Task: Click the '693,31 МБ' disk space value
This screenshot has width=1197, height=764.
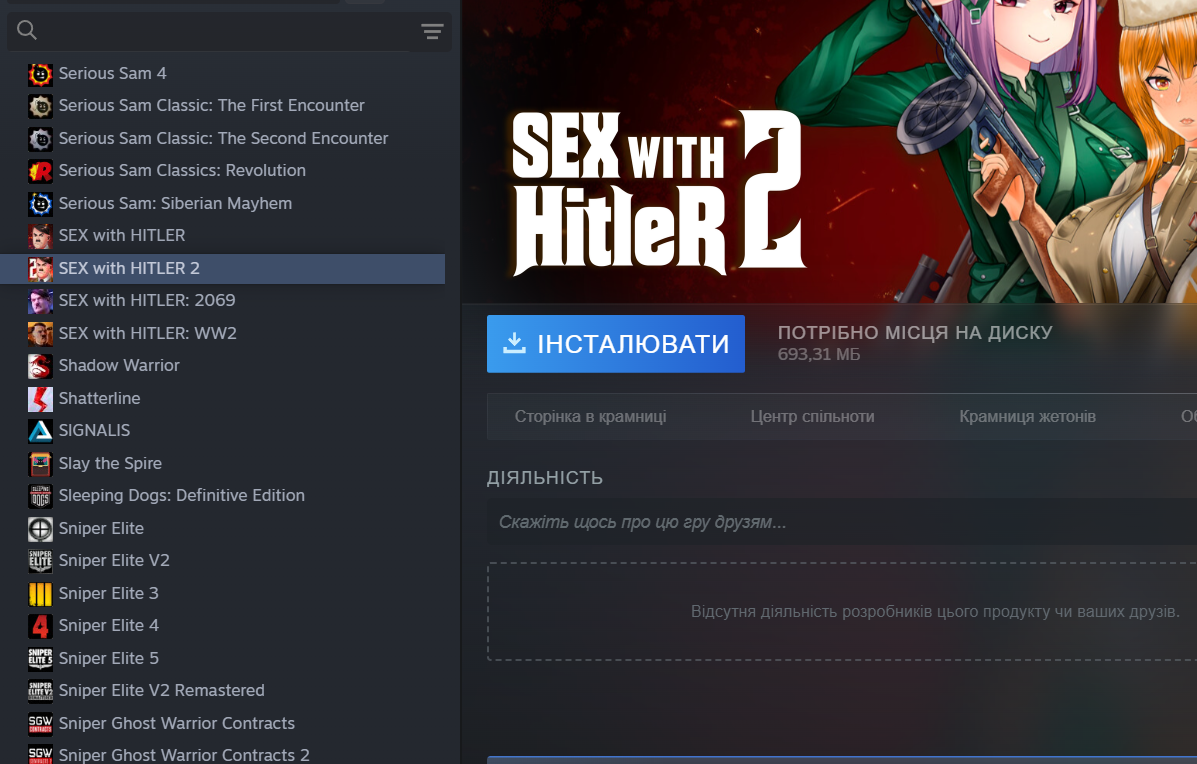Action: coord(818,354)
